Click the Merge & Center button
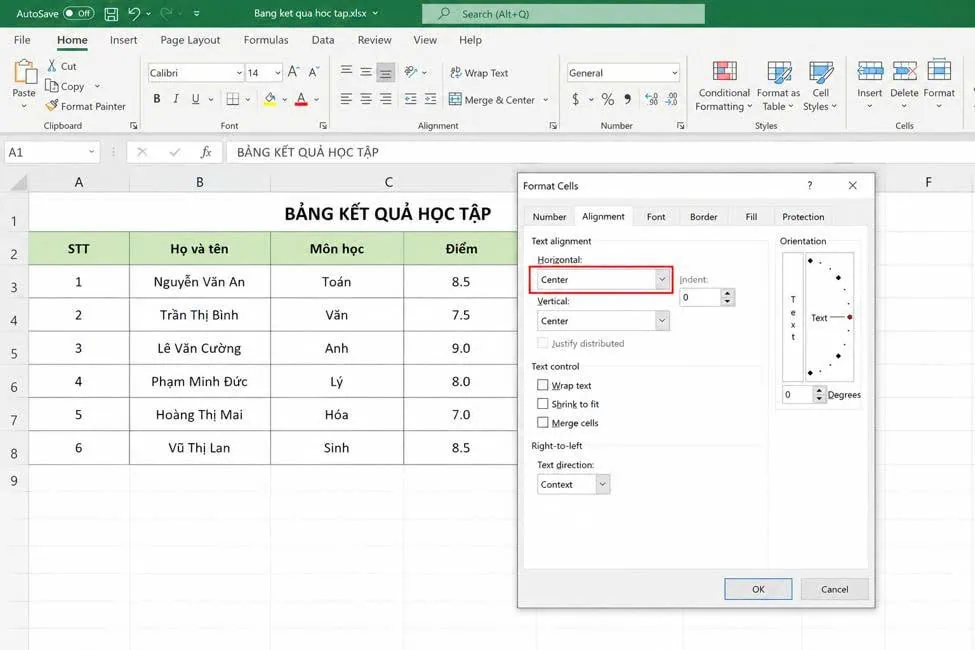The image size is (975, 650). tap(492, 100)
